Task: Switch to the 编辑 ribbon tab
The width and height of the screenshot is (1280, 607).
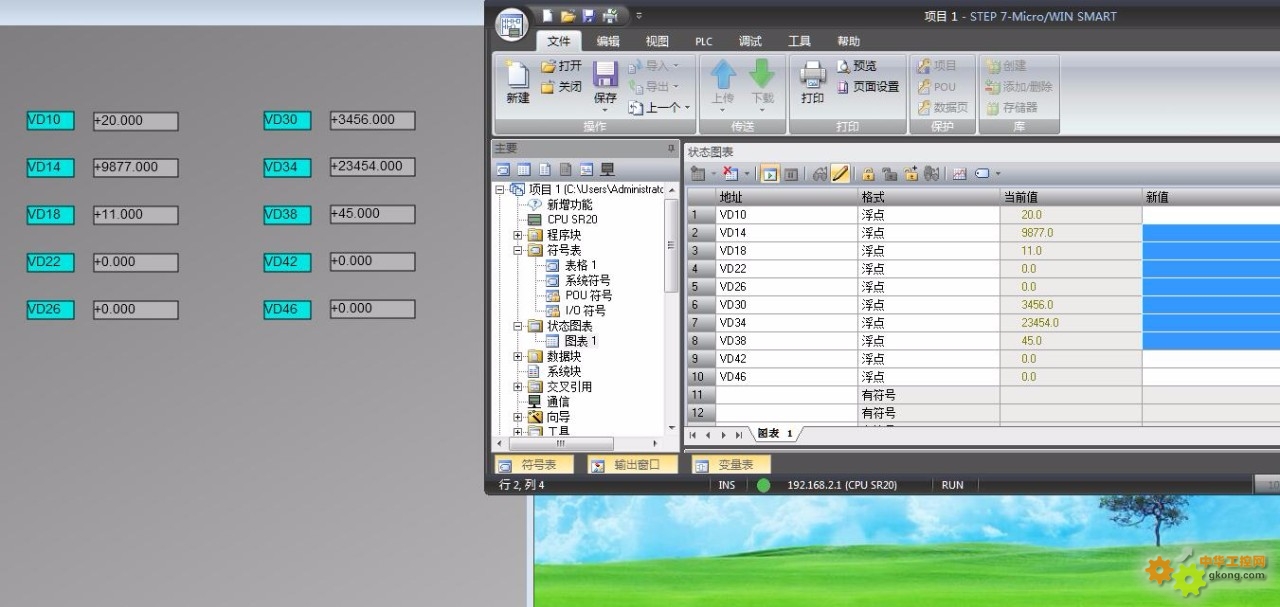Action: click(608, 41)
